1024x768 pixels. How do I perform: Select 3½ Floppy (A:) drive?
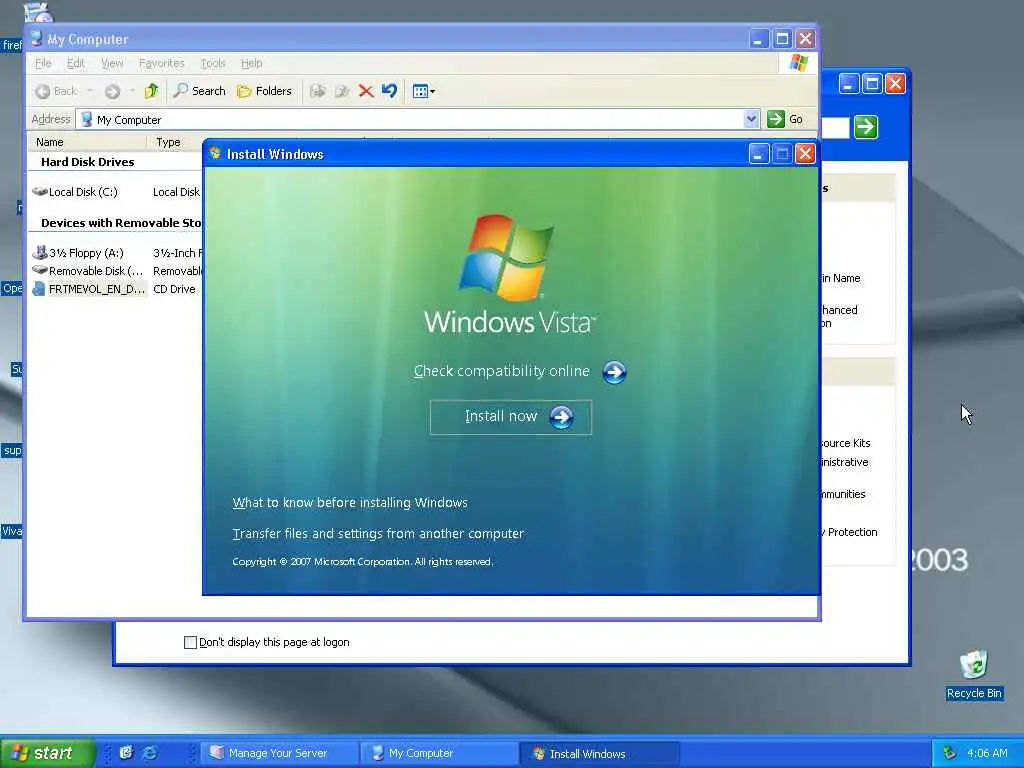78,253
